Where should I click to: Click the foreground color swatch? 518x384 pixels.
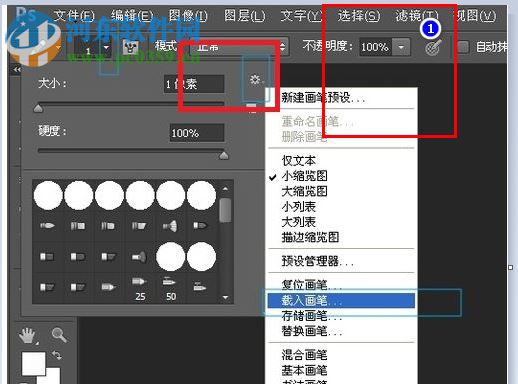click(33, 363)
